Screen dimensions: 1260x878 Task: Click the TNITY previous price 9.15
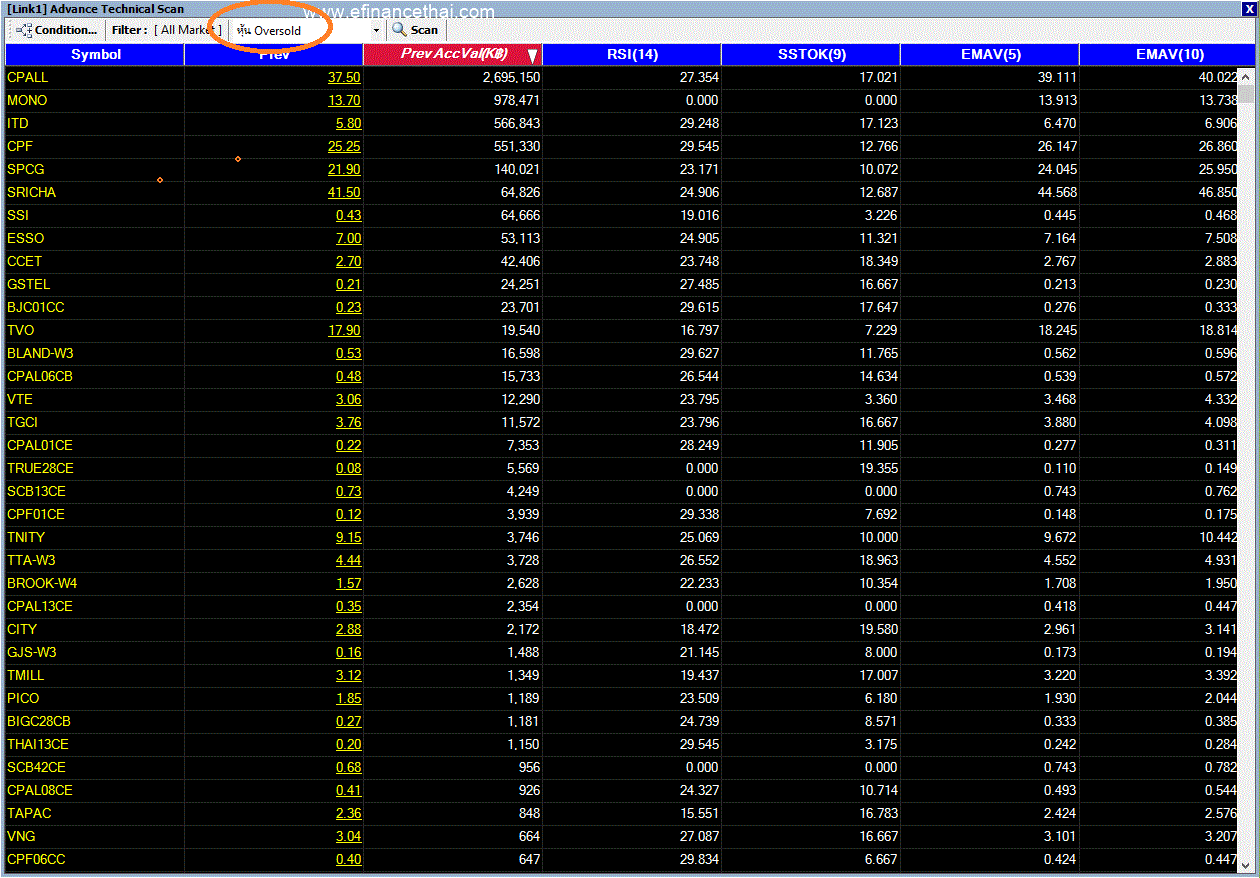pyautogui.click(x=348, y=537)
